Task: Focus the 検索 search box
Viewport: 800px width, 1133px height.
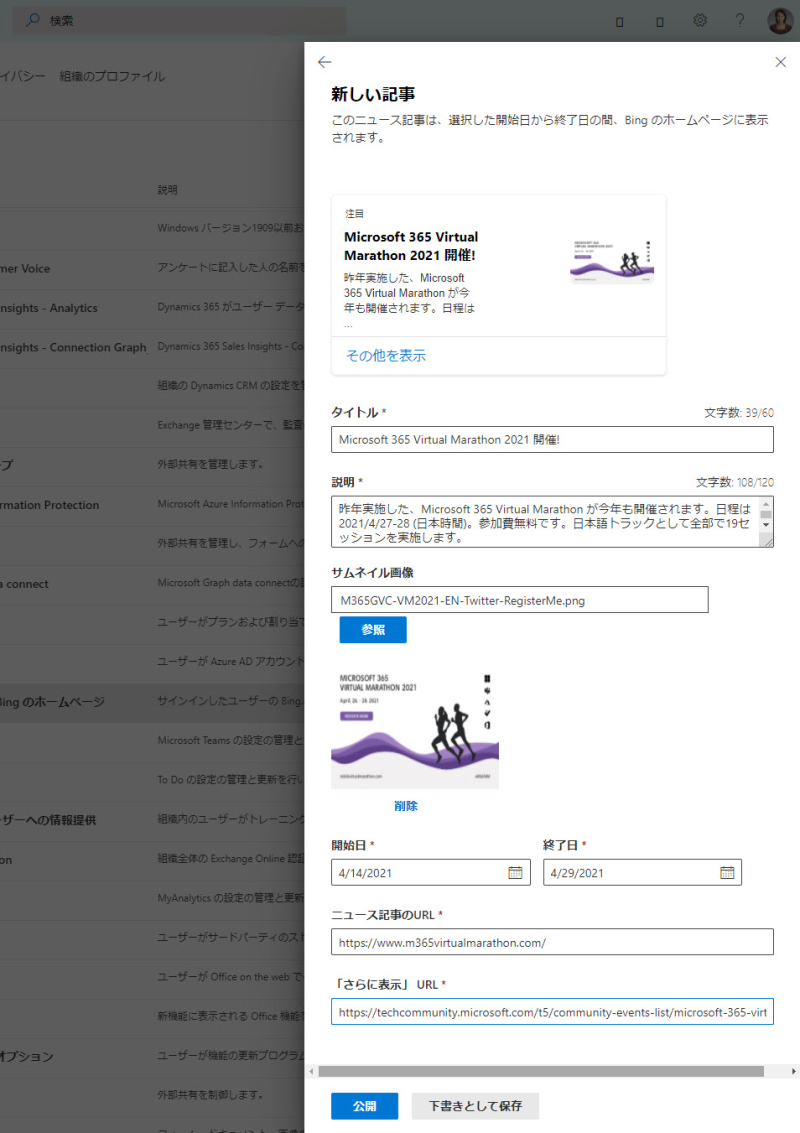Action: tap(179, 21)
